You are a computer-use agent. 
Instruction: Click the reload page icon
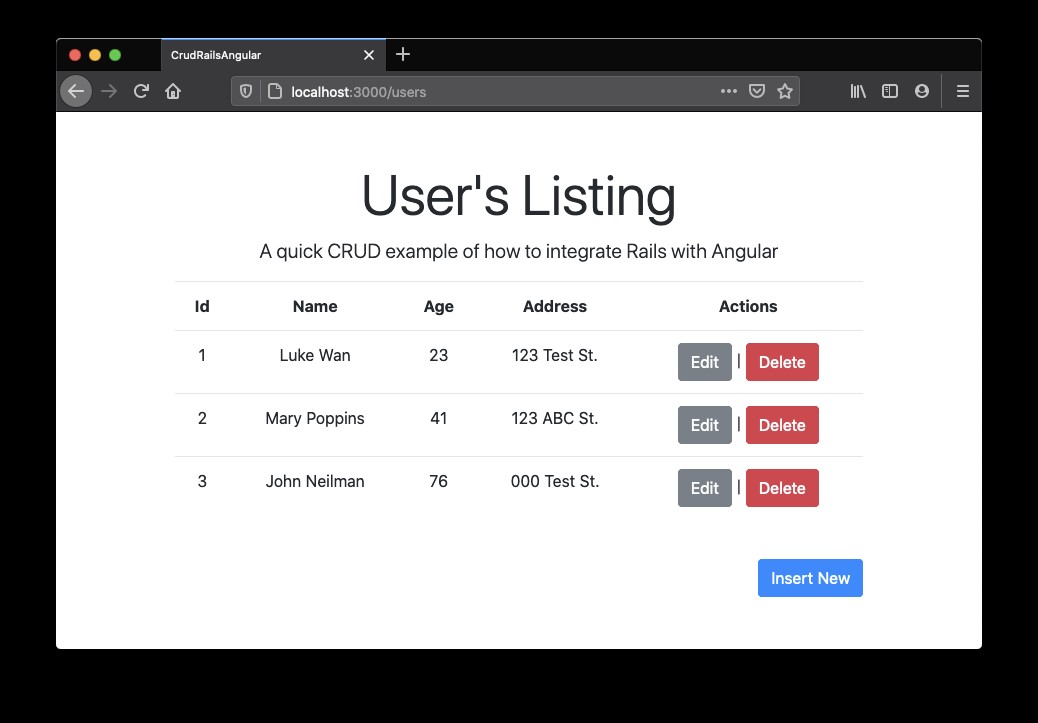[x=140, y=91]
